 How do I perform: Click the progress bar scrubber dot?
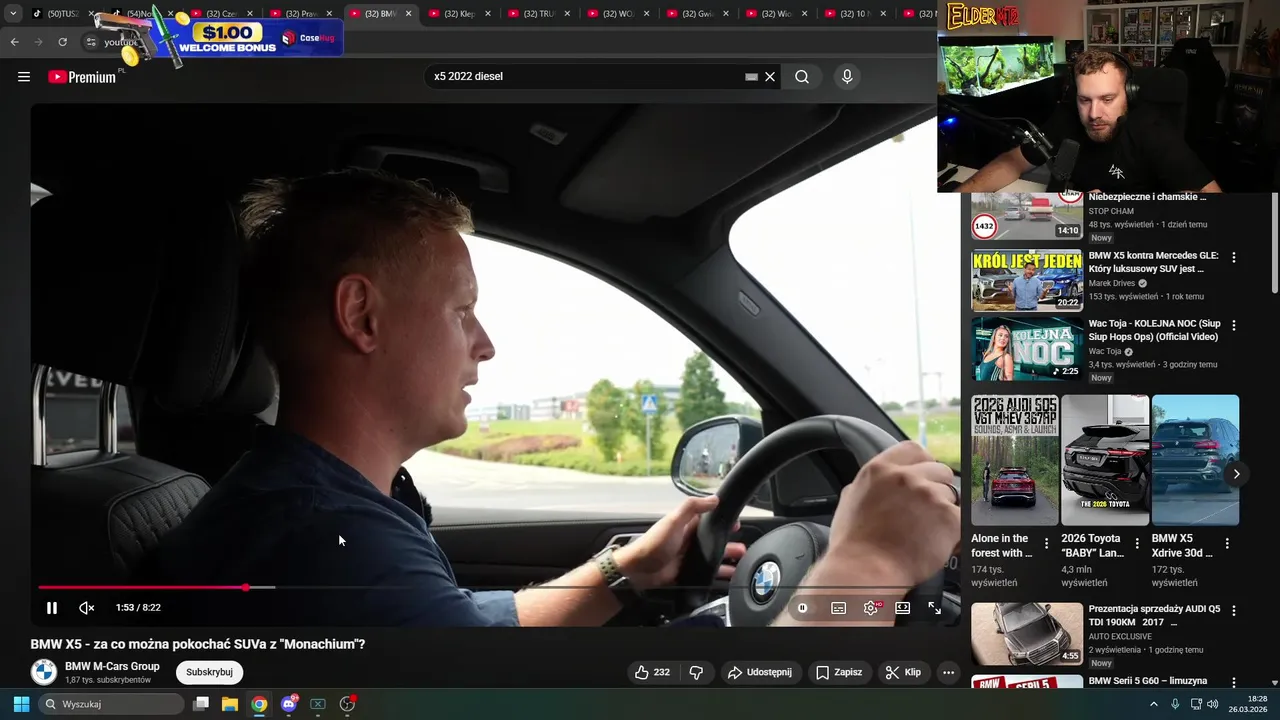click(246, 587)
